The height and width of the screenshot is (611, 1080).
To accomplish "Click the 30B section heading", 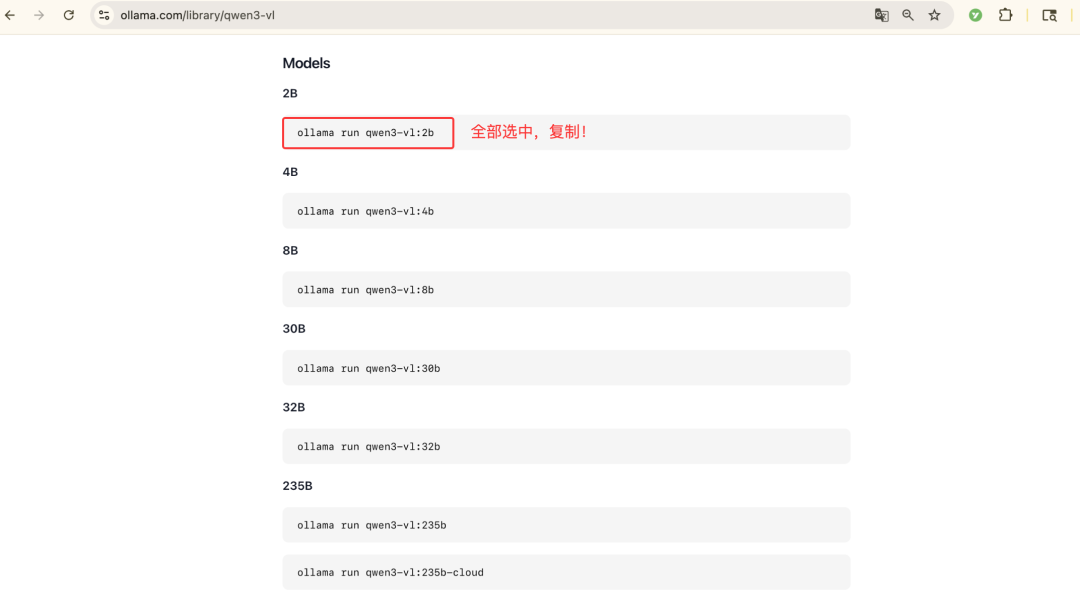I will (294, 329).
